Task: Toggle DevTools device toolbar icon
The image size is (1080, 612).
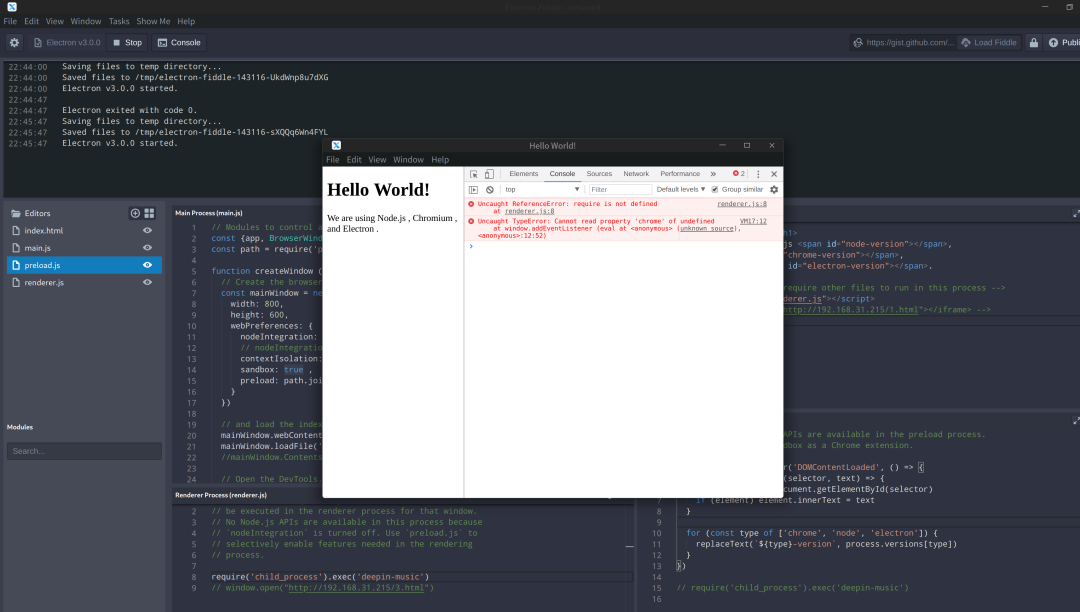Action: [x=489, y=174]
